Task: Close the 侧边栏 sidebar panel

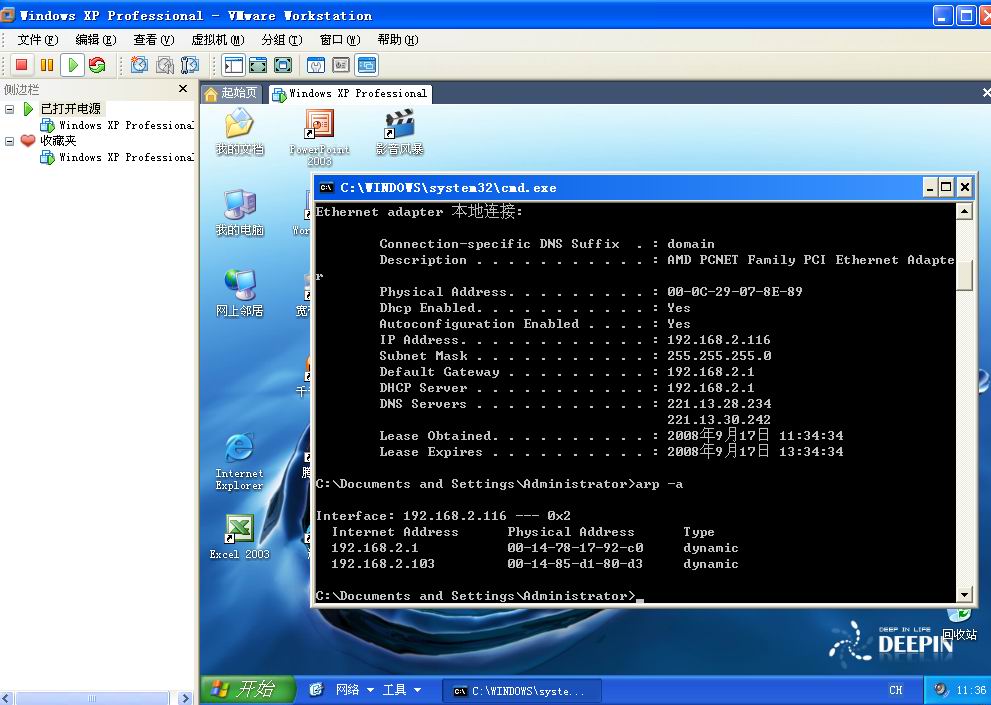Action: tap(183, 89)
